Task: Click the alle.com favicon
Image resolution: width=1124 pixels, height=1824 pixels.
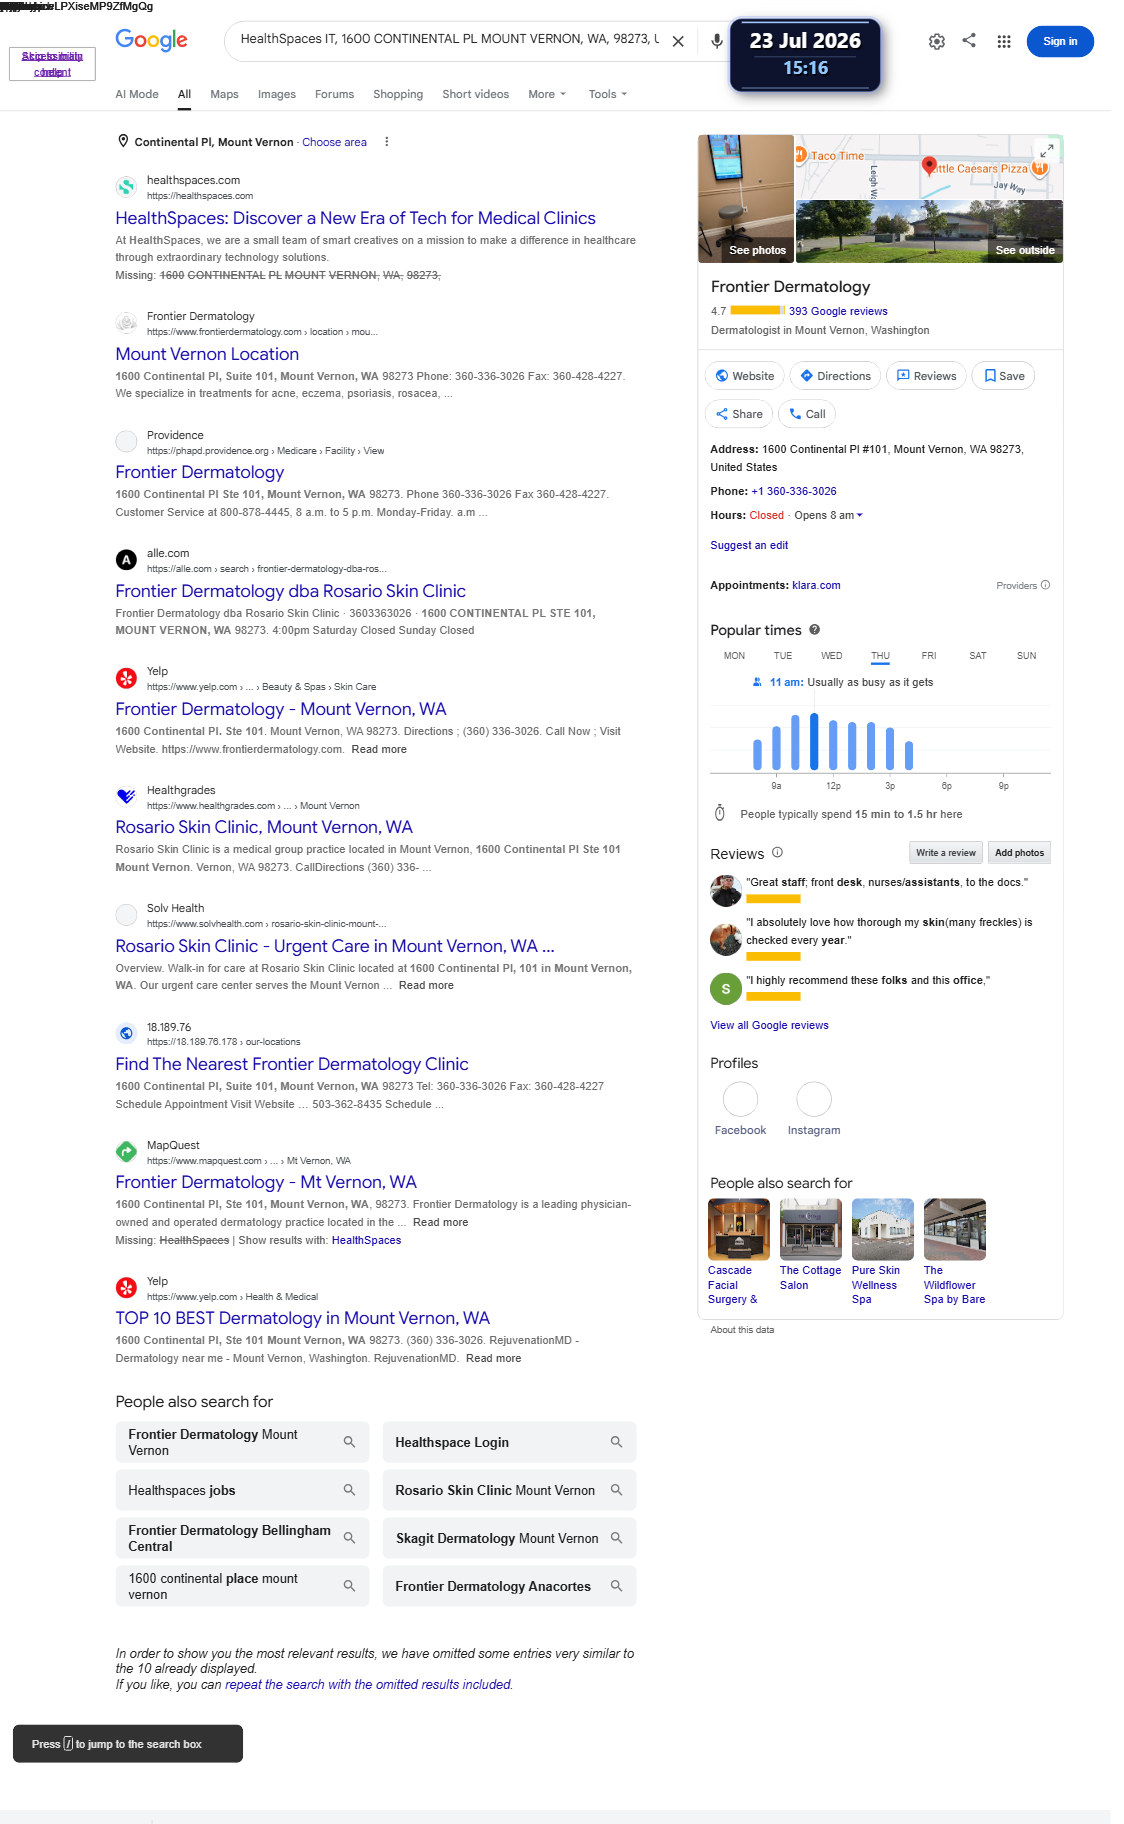Action: pos(126,560)
